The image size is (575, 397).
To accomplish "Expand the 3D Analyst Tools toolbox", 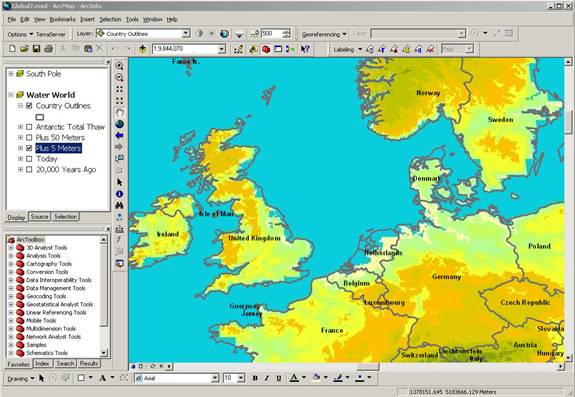I will click(x=11, y=247).
